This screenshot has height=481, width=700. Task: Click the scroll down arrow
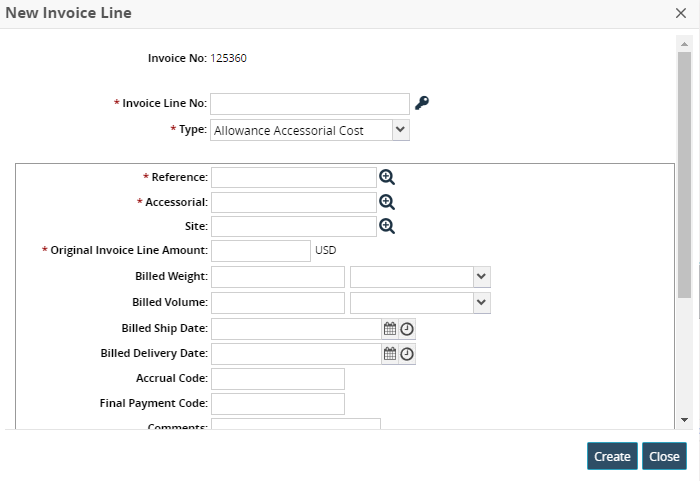click(x=684, y=420)
